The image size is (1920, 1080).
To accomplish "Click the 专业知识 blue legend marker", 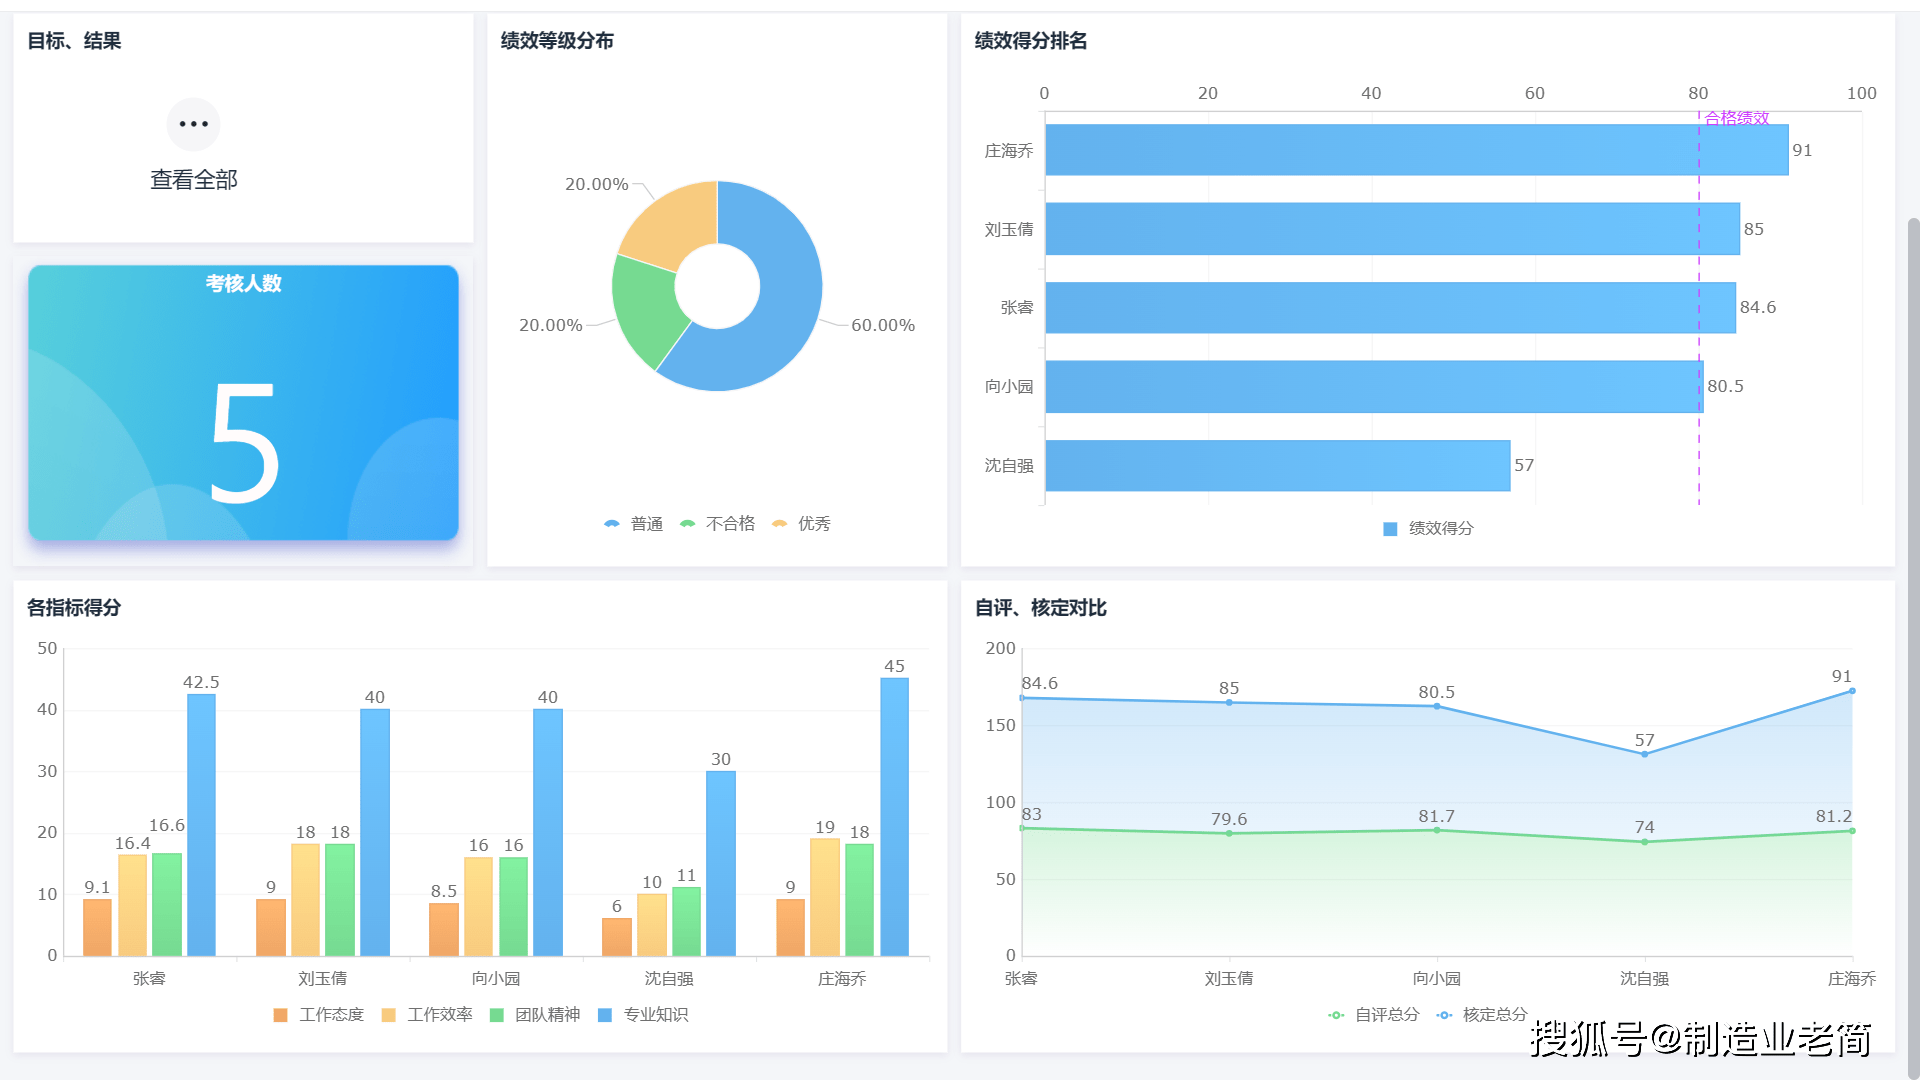I will 604,1015.
